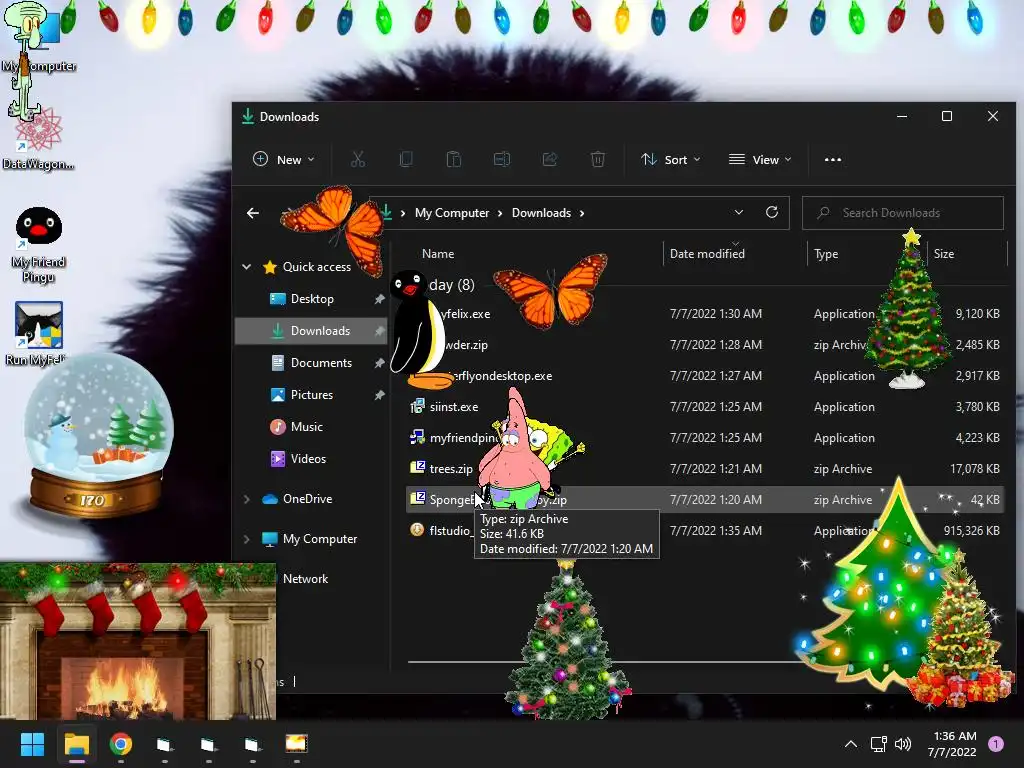Open the Sort dropdown menu
This screenshot has width=1024, height=768.
click(670, 159)
